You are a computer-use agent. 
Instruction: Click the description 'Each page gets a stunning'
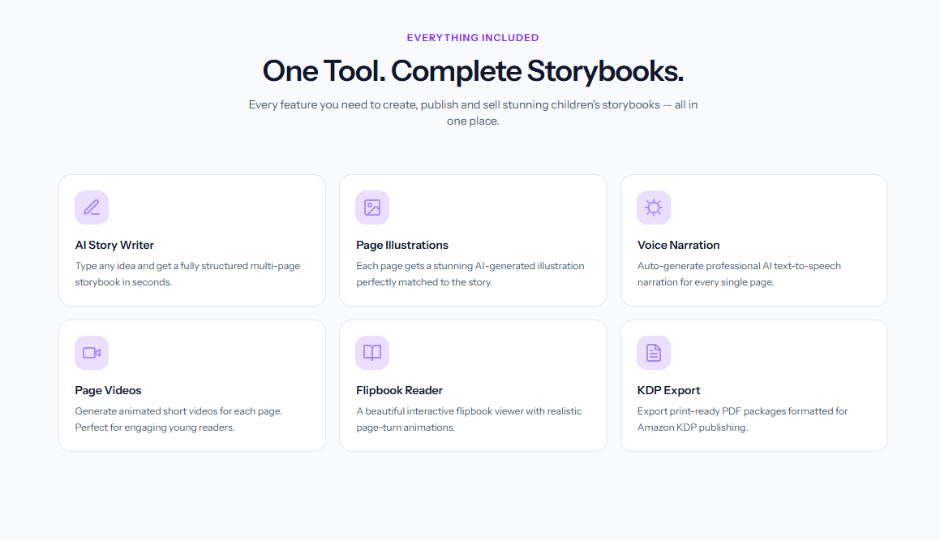[470, 274]
